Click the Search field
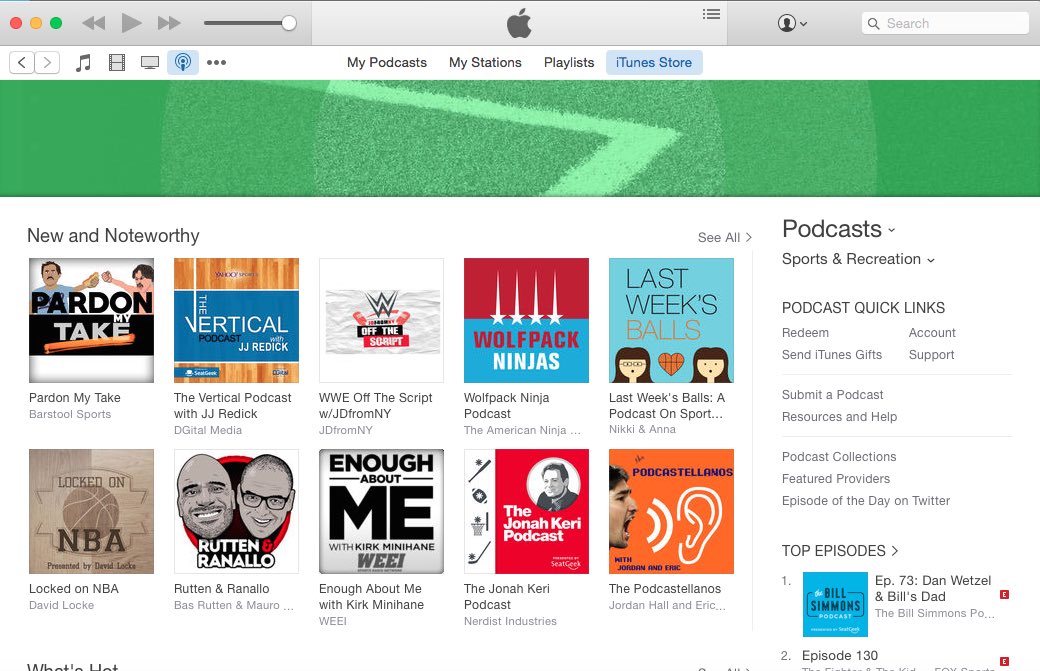 coord(945,23)
